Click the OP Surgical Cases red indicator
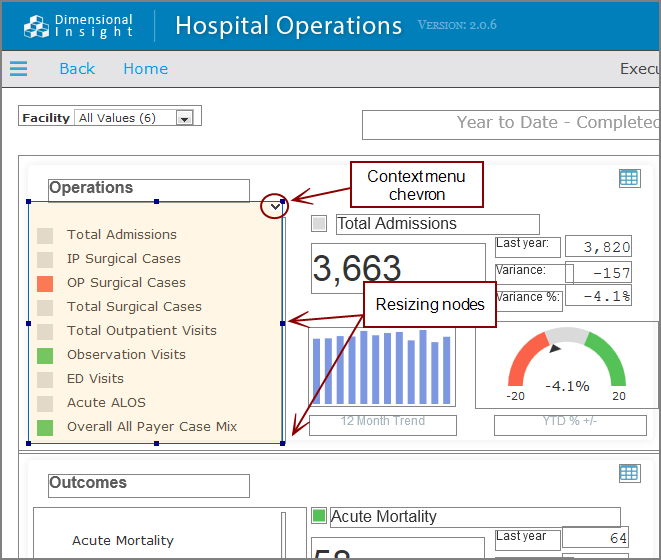Screen dimensions: 661x560 click(x=45, y=283)
